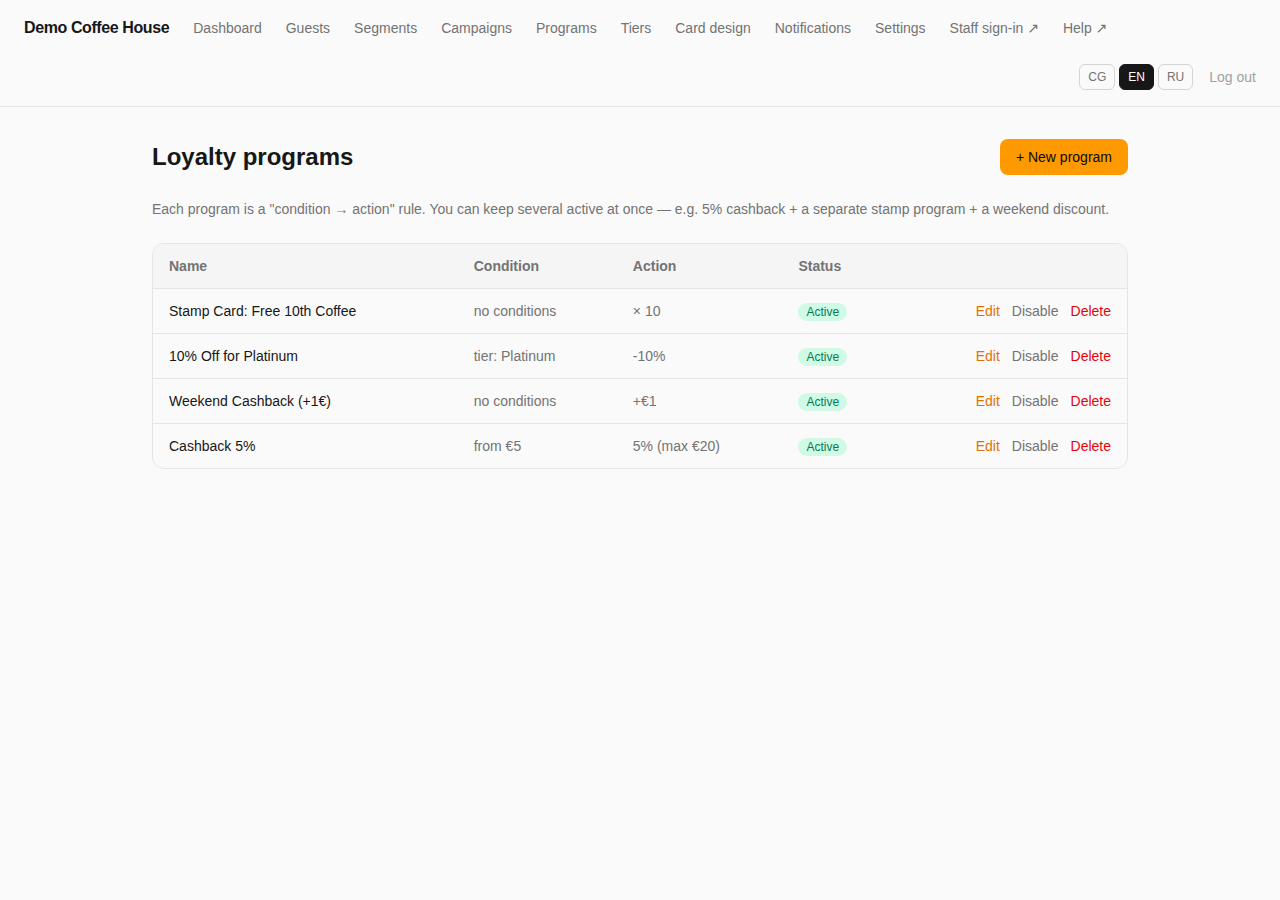The width and height of the screenshot is (1280, 900).
Task: Switch language to RU
Action: (1175, 77)
